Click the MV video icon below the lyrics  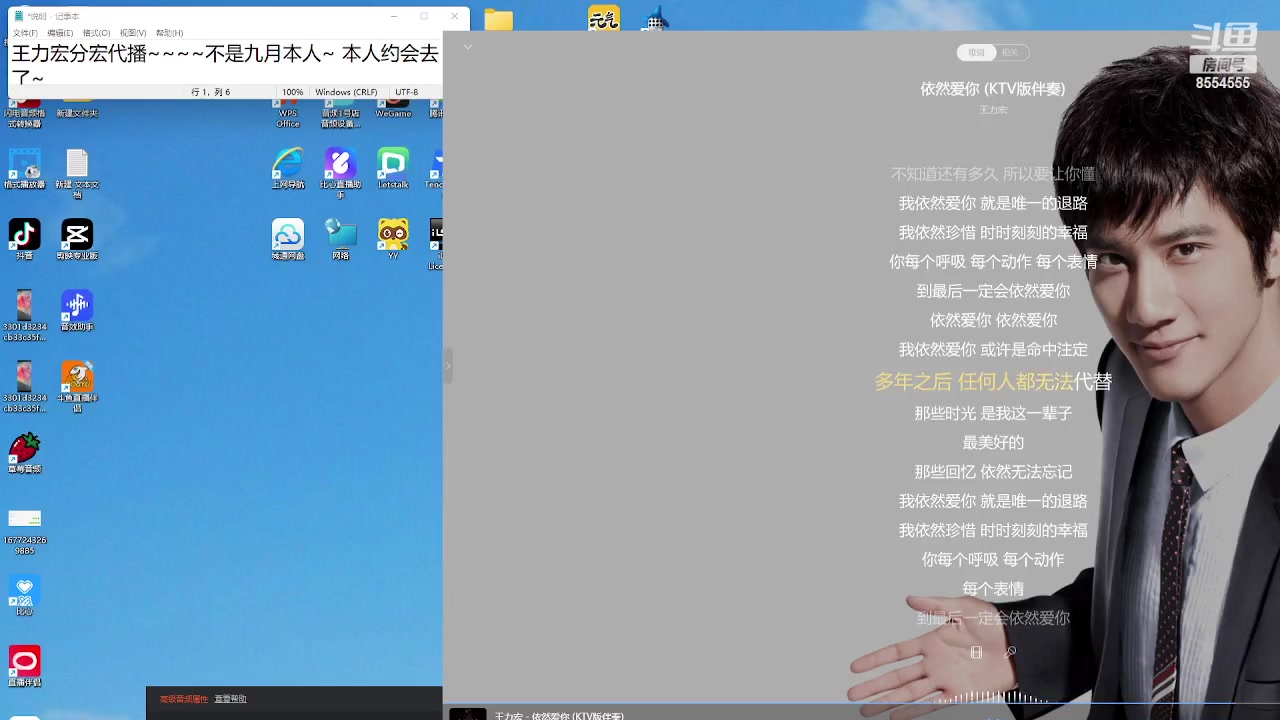[x=976, y=652]
